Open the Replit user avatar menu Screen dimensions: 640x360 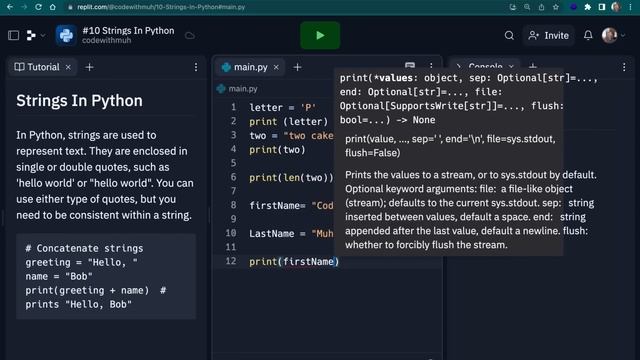click(613, 36)
